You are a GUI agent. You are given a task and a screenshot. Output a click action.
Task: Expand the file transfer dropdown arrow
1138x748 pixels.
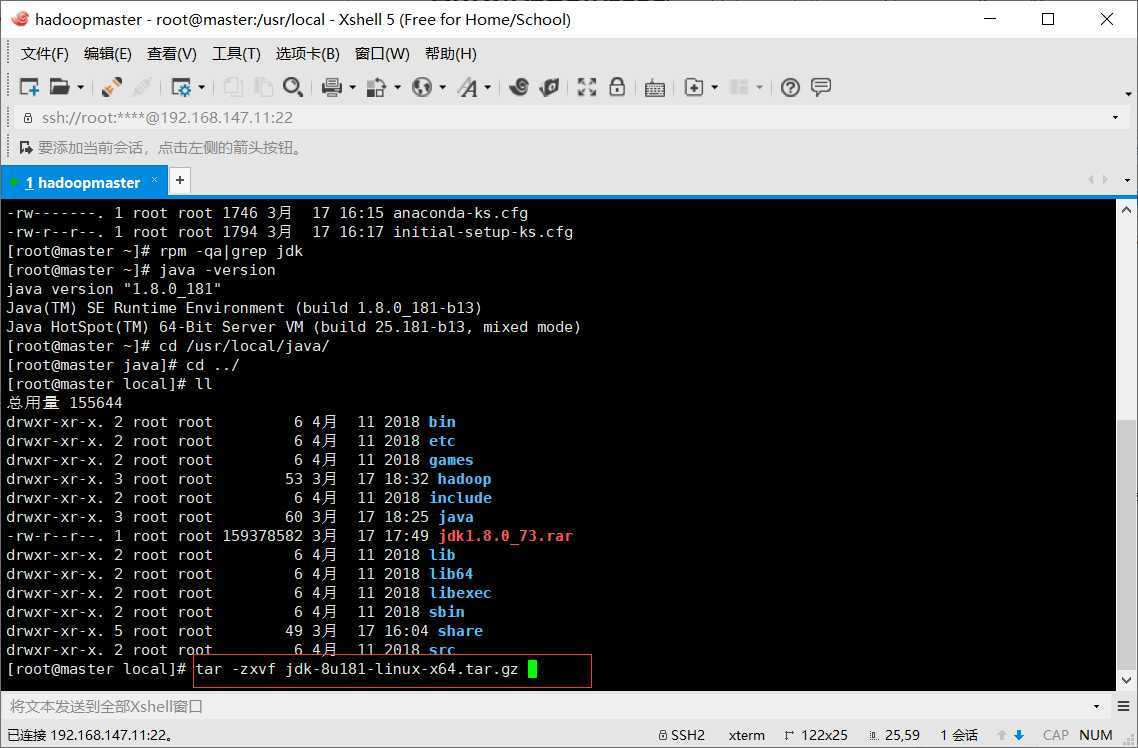397,88
